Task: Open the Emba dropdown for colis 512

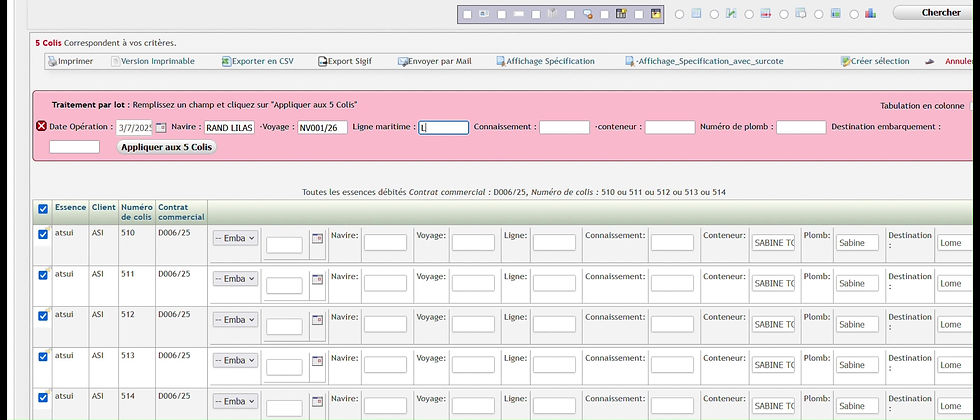Action: click(x=235, y=319)
